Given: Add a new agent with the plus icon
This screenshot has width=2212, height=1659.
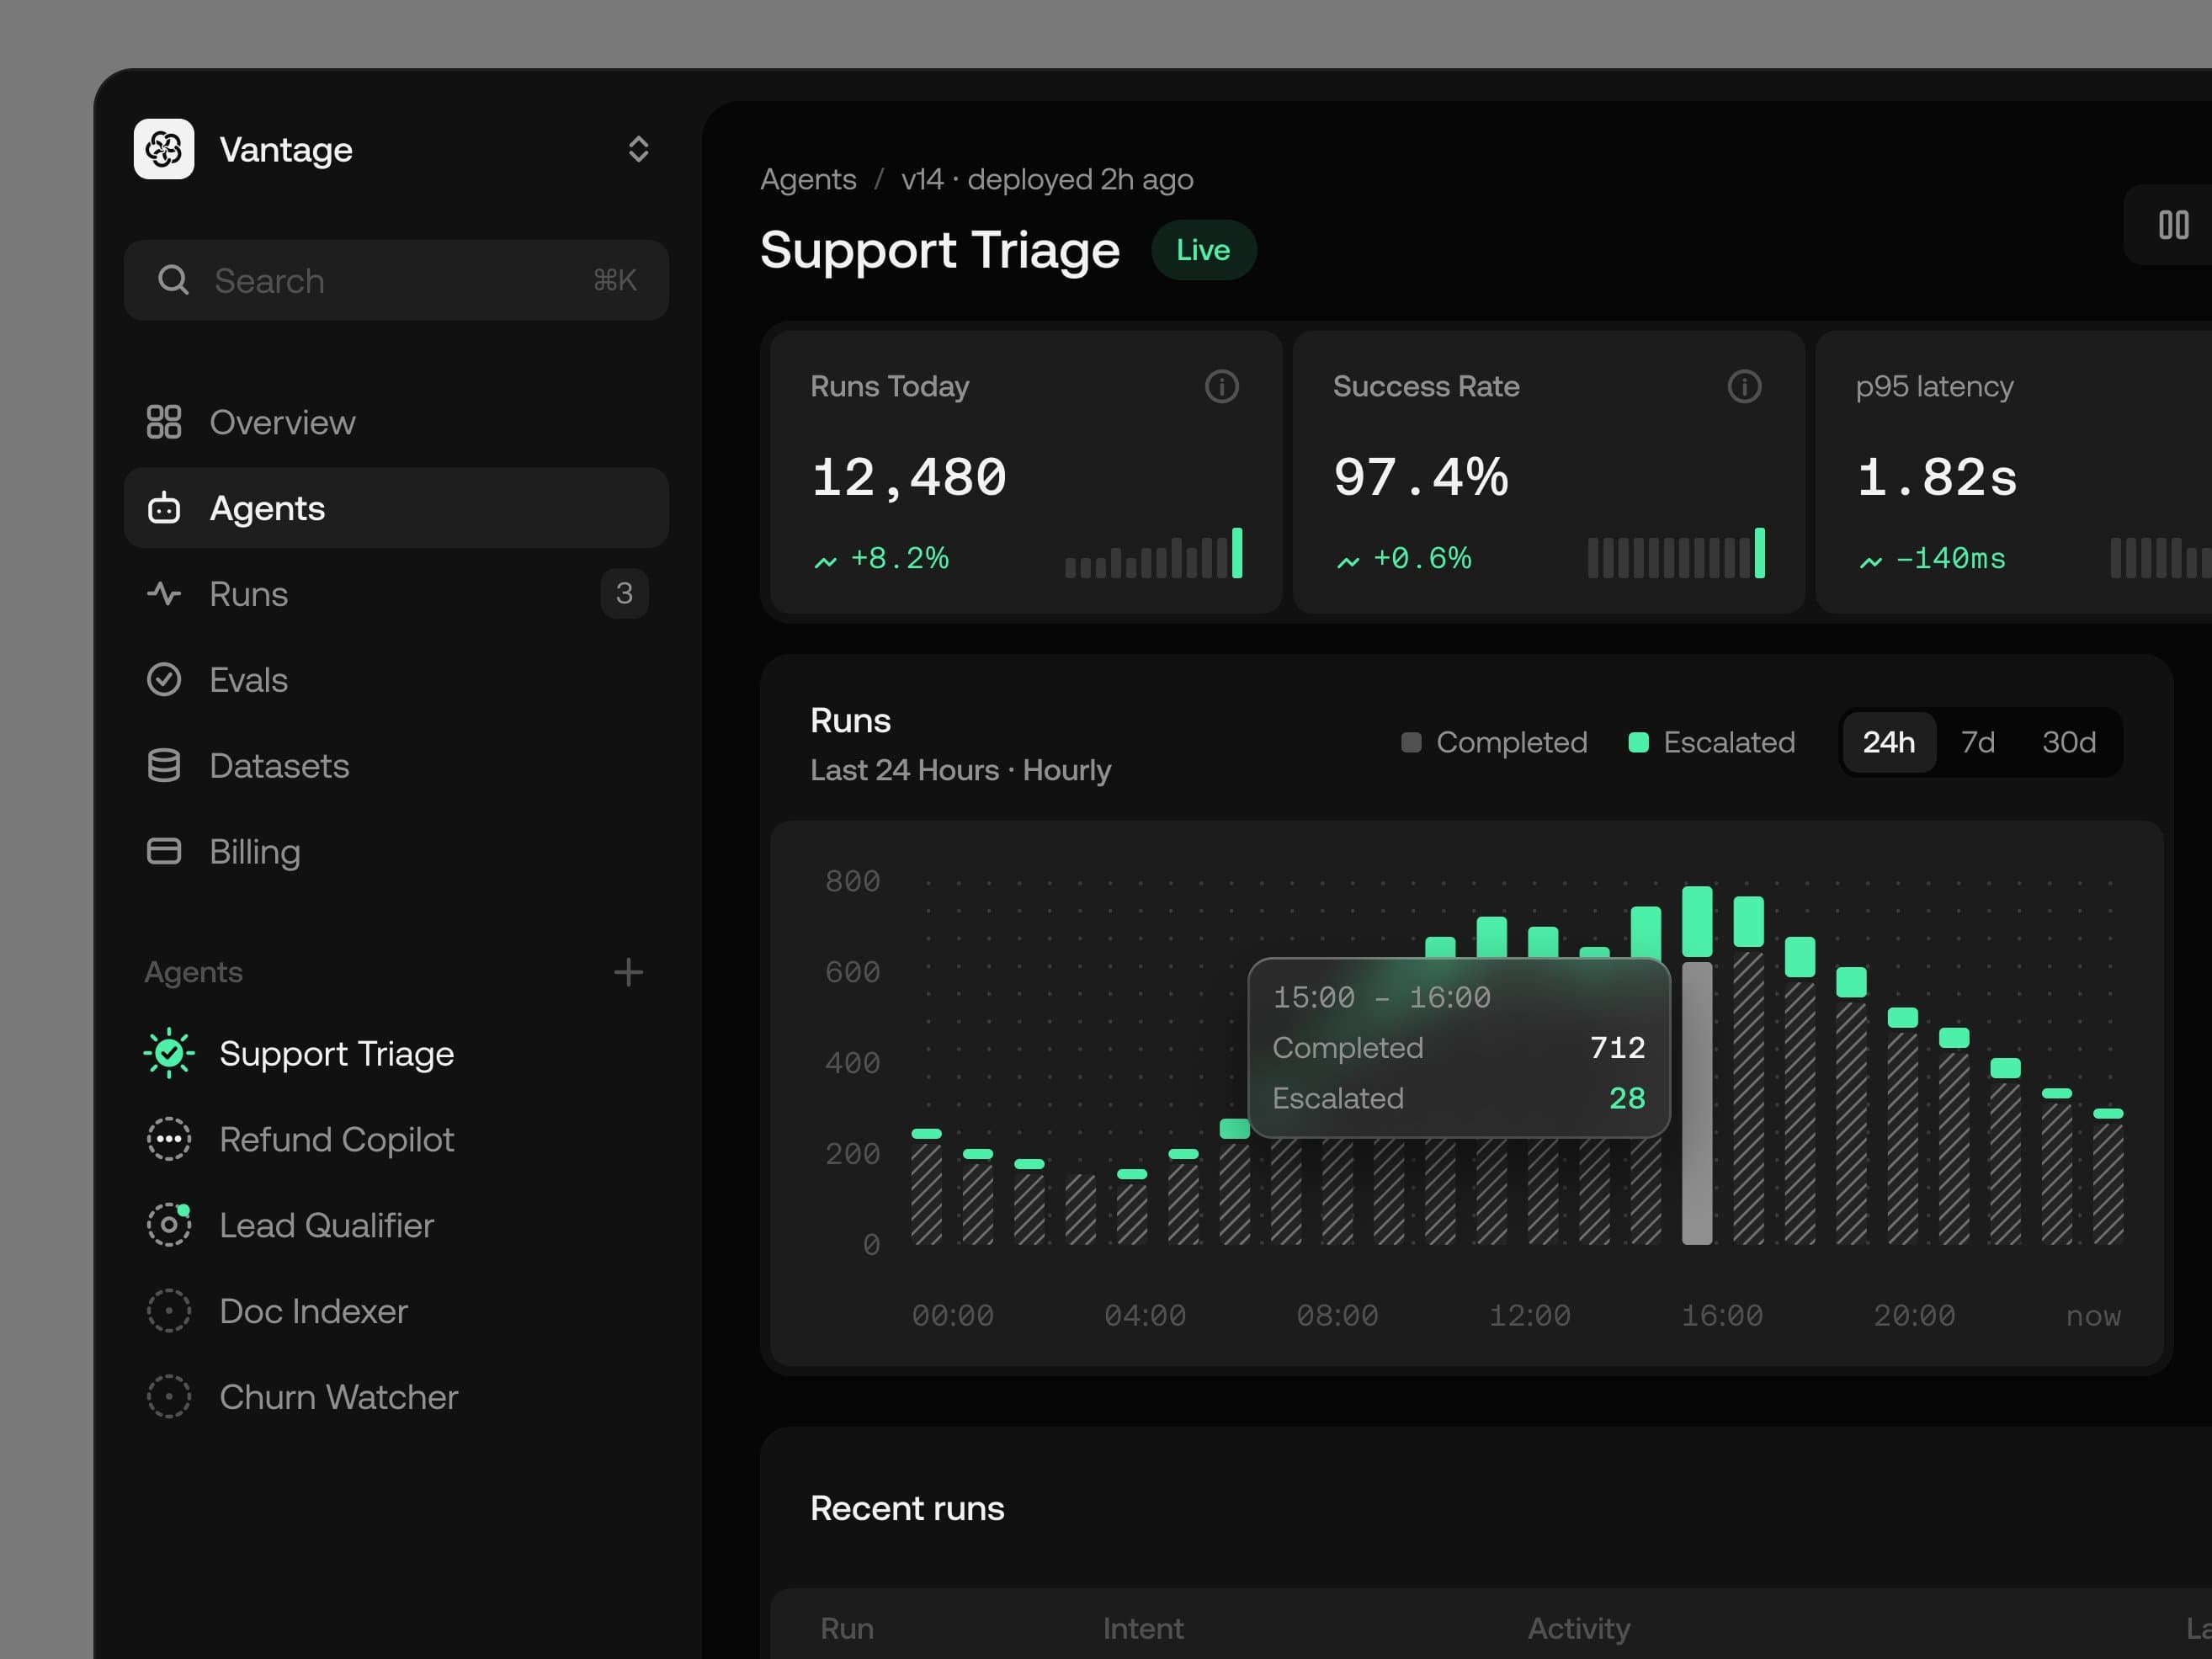Looking at the screenshot, I should point(628,972).
